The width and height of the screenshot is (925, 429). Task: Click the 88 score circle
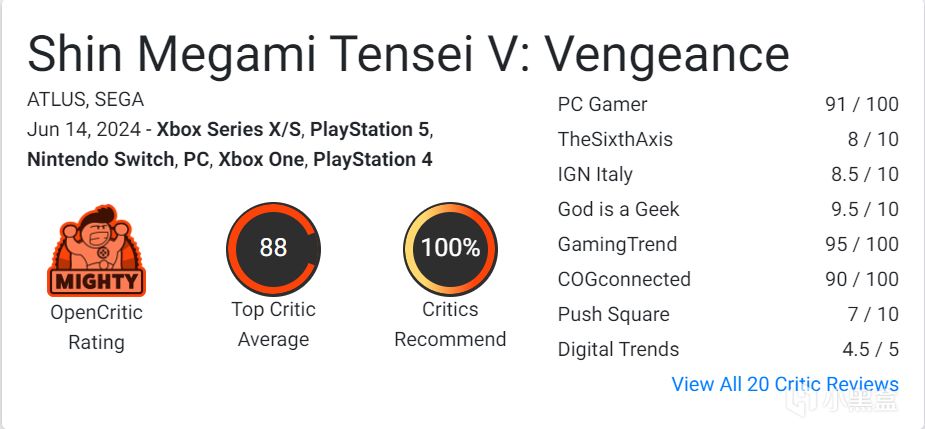pos(273,248)
